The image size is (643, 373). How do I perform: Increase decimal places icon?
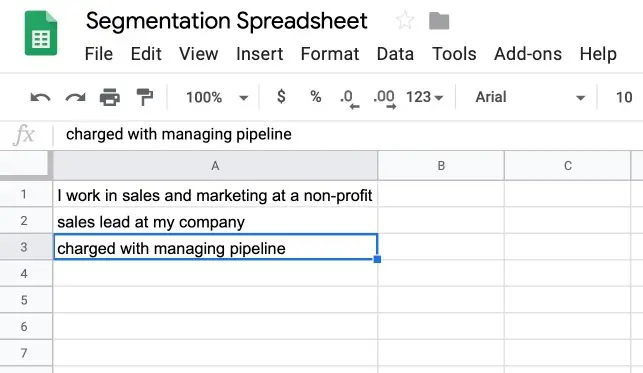coord(384,98)
